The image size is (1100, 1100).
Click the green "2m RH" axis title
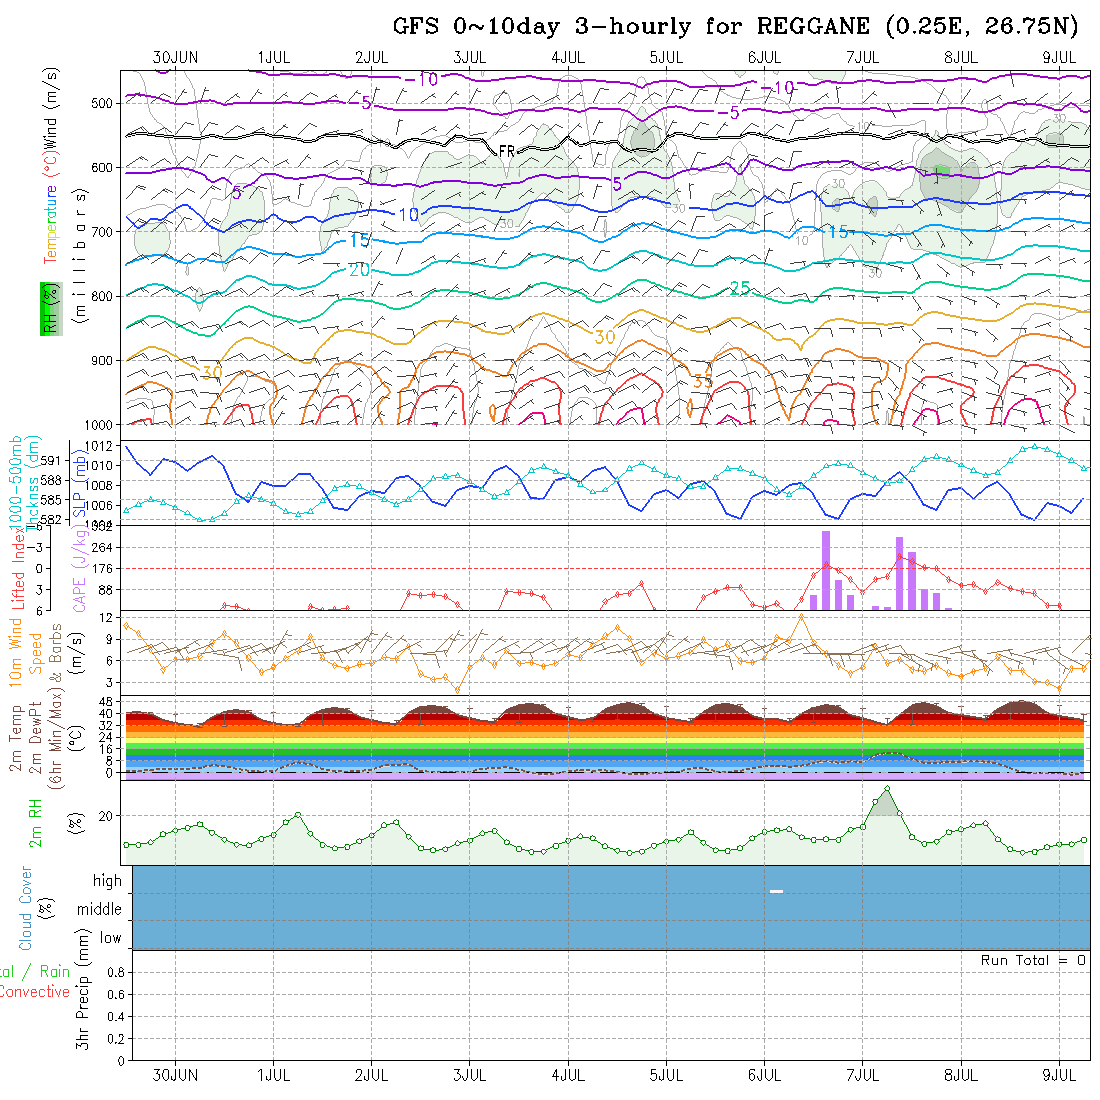pos(36,822)
